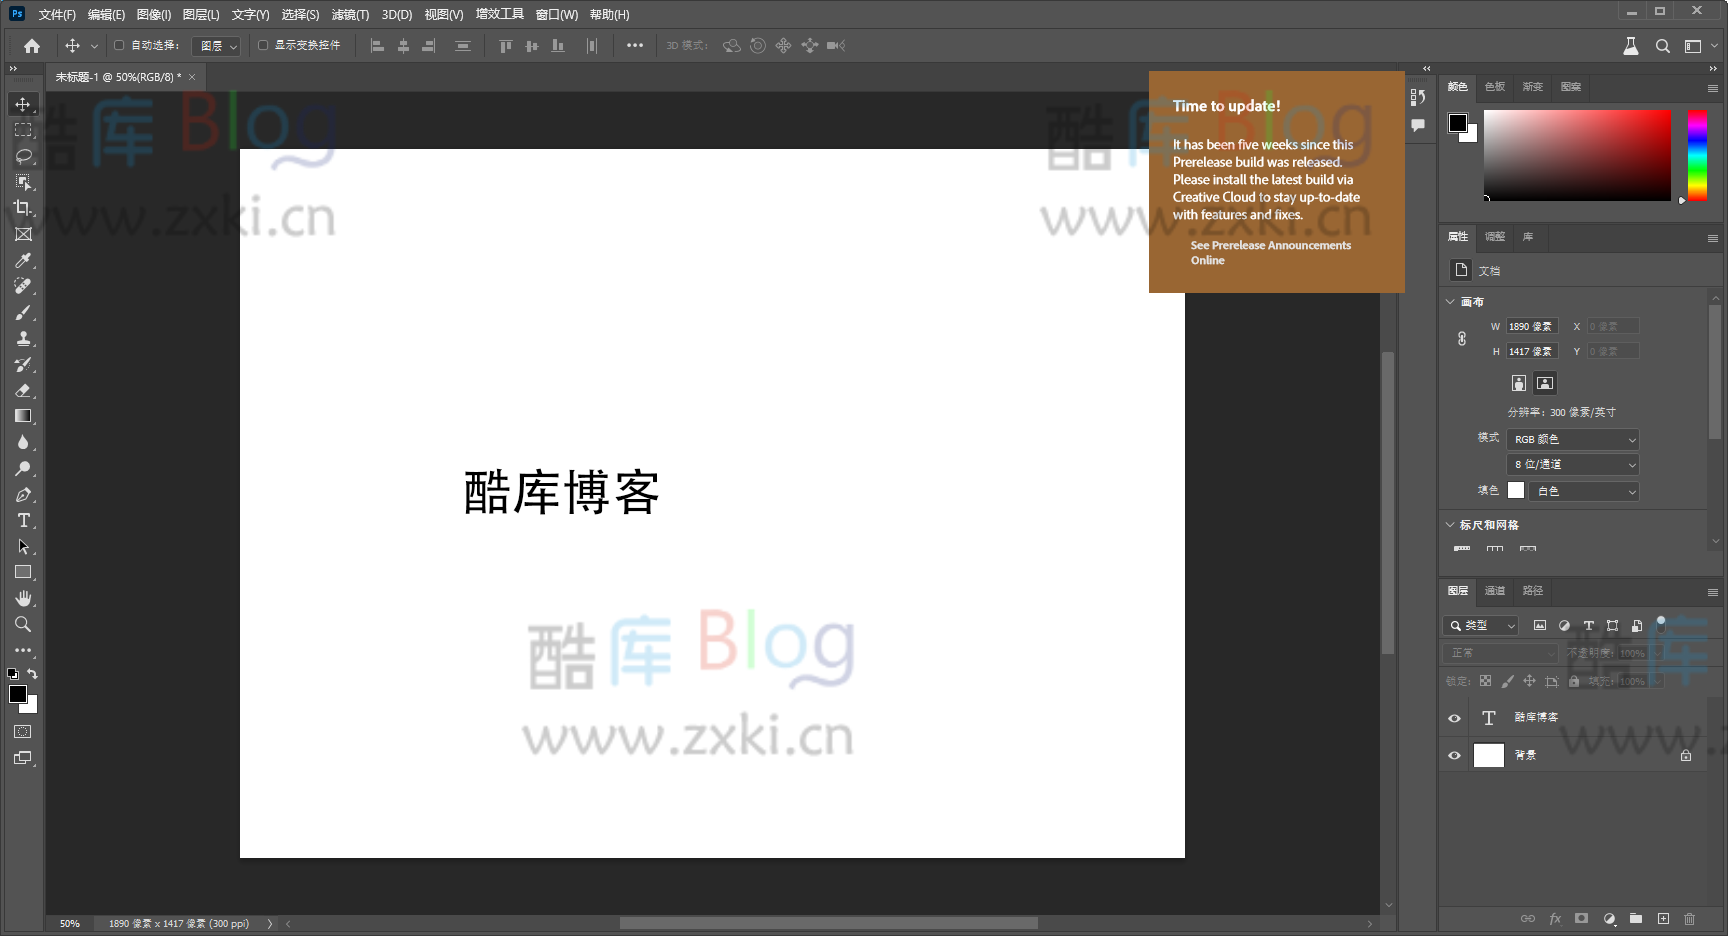Open the RGB 颜色 mode dropdown

1572,438
